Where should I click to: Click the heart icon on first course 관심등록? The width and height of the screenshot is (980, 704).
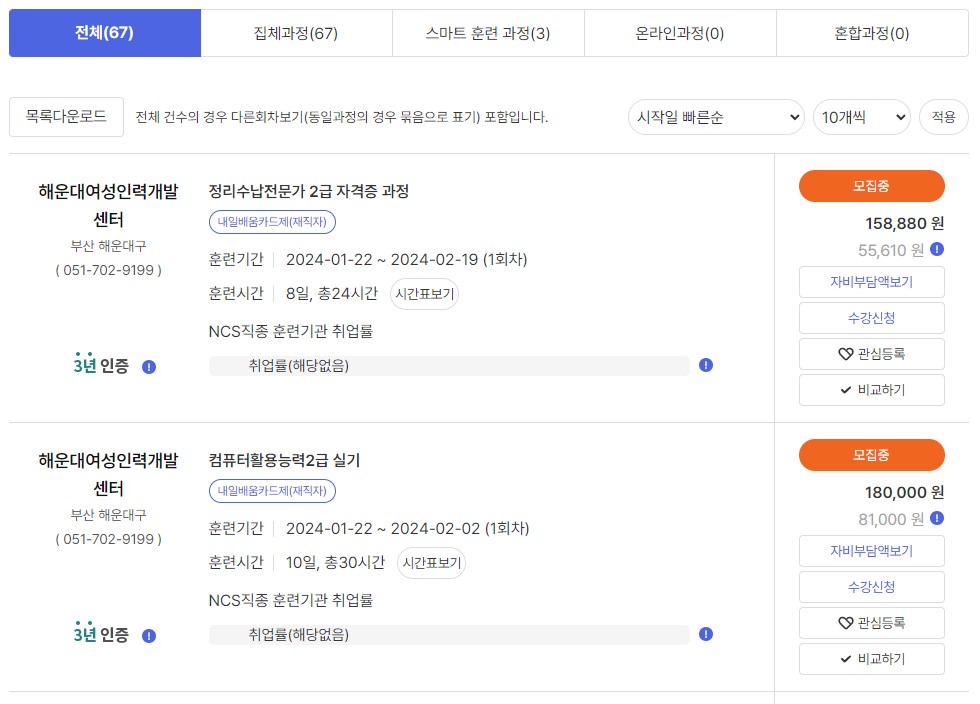point(847,353)
